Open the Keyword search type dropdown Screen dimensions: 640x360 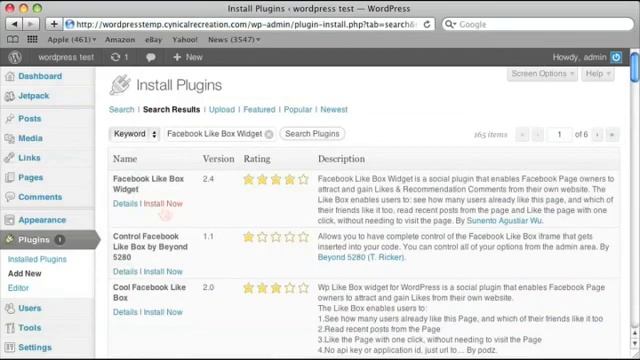pos(134,134)
